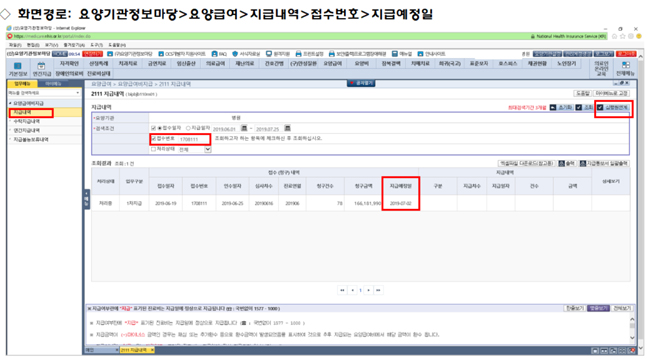Open the 처리상태 전체 dropdown
Image resolution: width=650 pixels, height=362 pixels.
pos(208,149)
